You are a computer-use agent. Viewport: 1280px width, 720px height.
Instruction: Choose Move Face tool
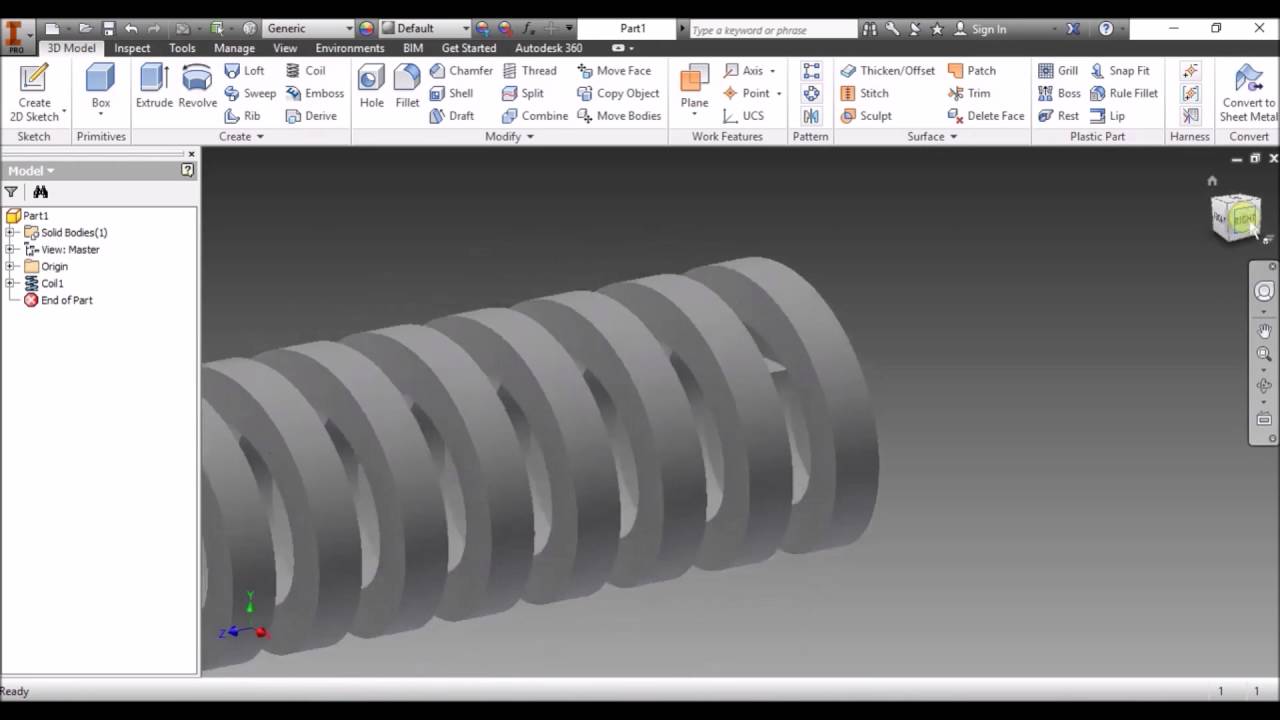614,71
